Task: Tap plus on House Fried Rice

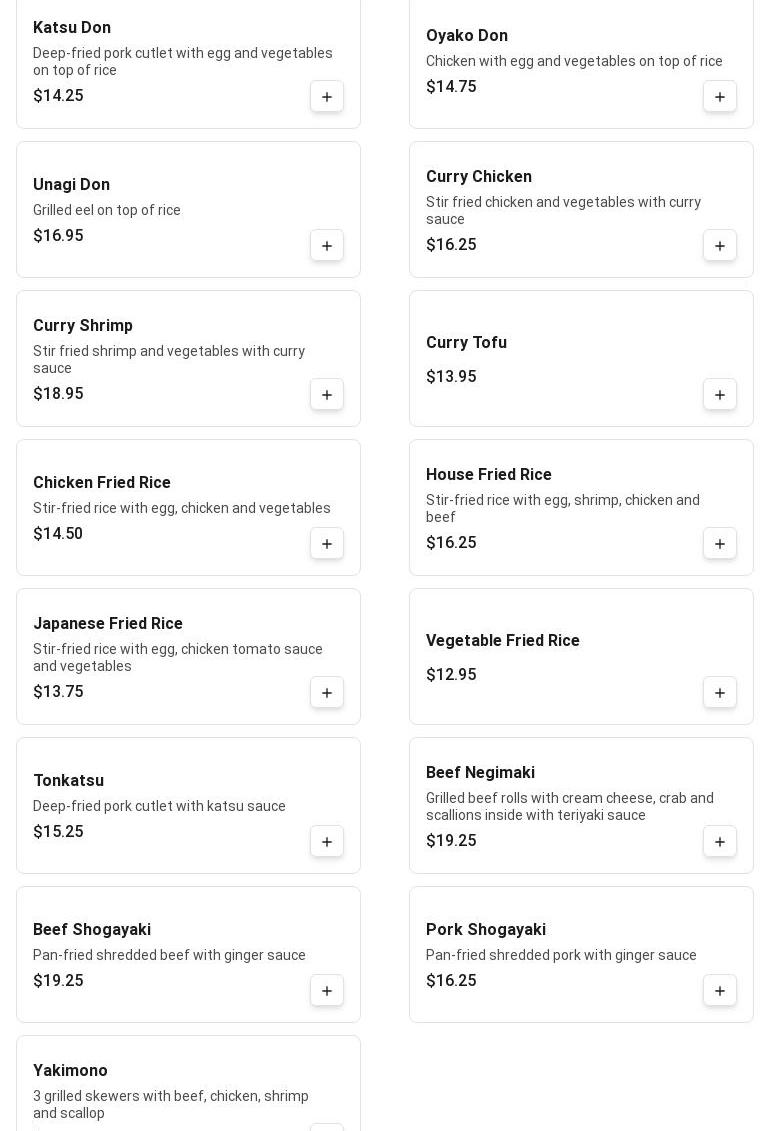Action: point(720,544)
